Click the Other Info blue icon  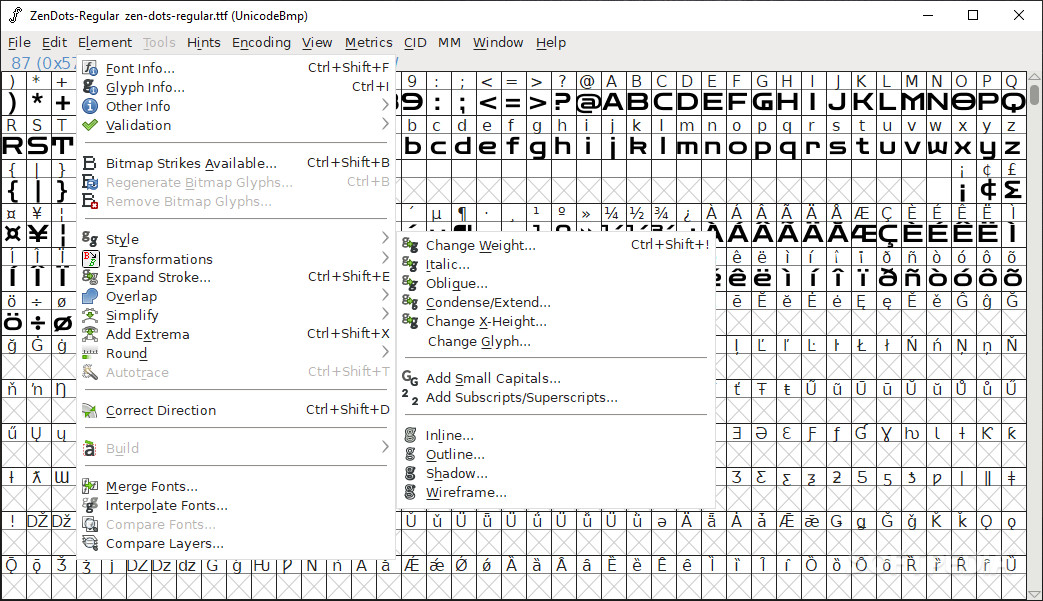(x=90, y=106)
